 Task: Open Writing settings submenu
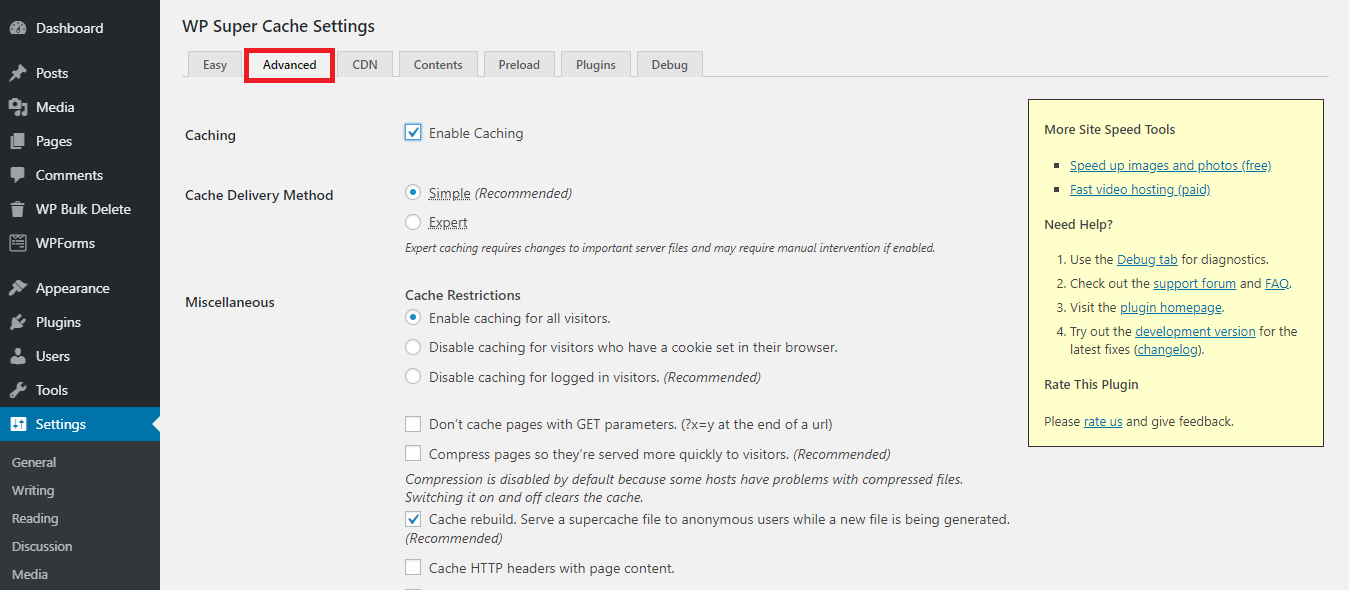point(33,490)
